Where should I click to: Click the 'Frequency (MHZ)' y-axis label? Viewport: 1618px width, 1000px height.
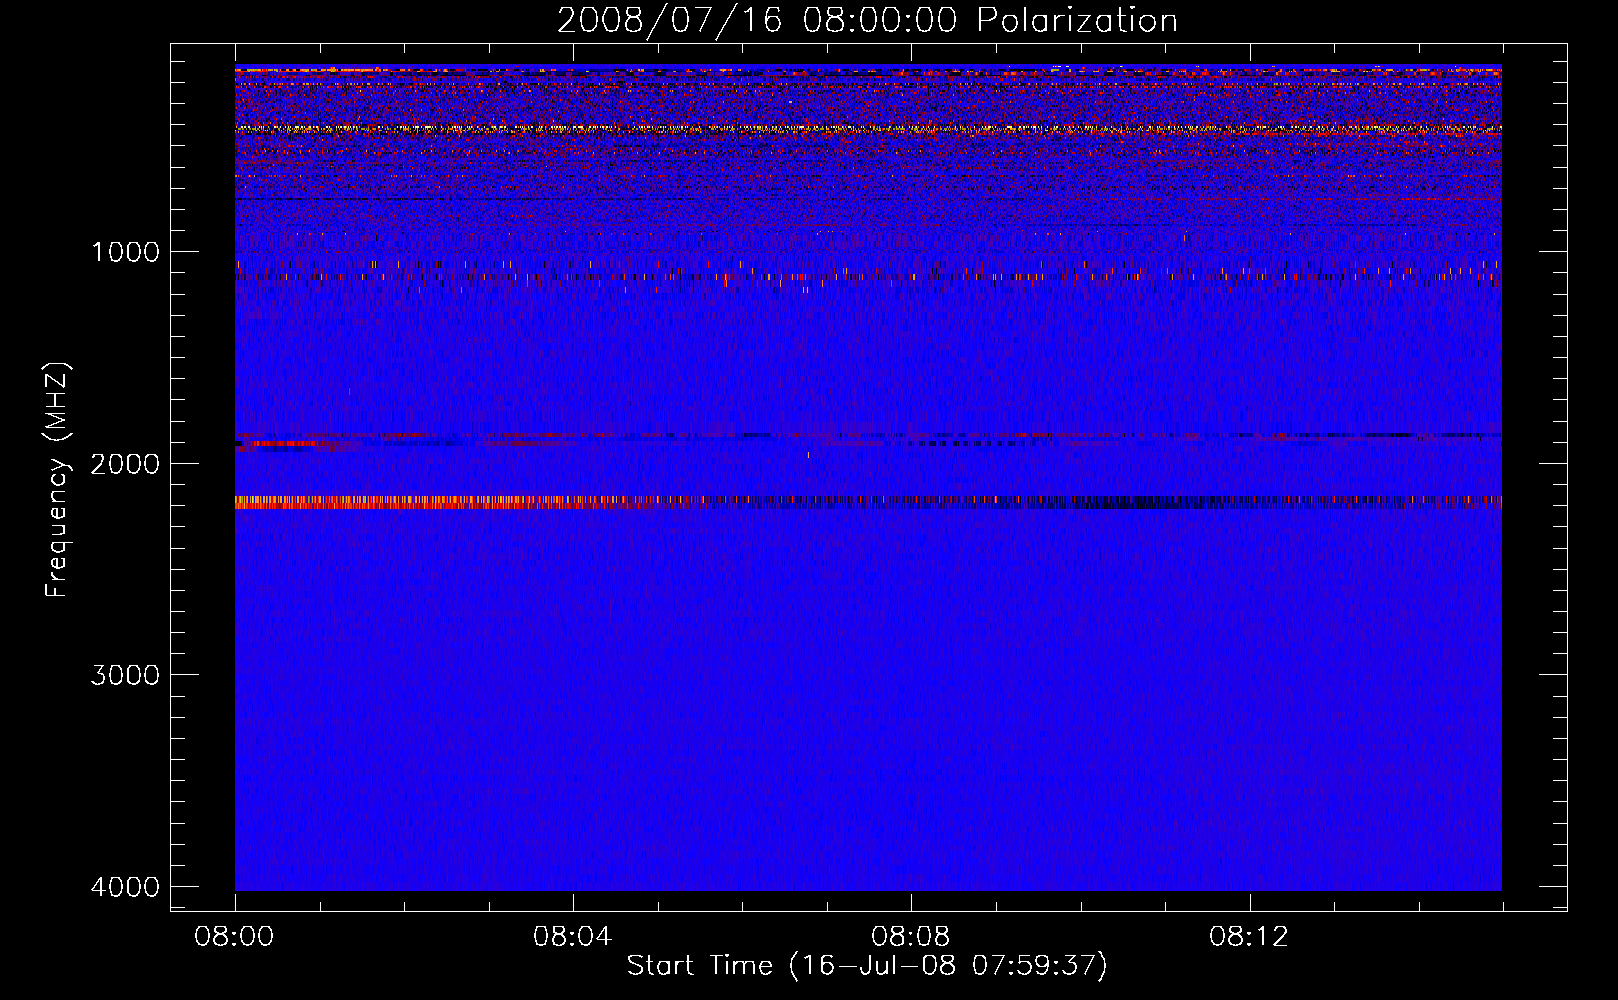57,480
